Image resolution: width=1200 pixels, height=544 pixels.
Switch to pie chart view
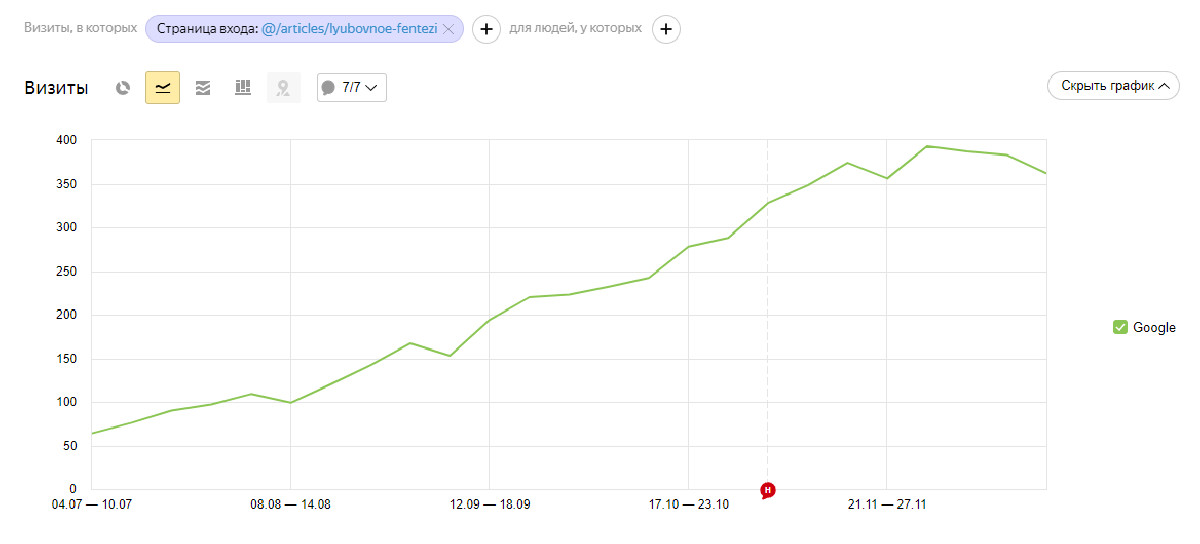pos(123,88)
